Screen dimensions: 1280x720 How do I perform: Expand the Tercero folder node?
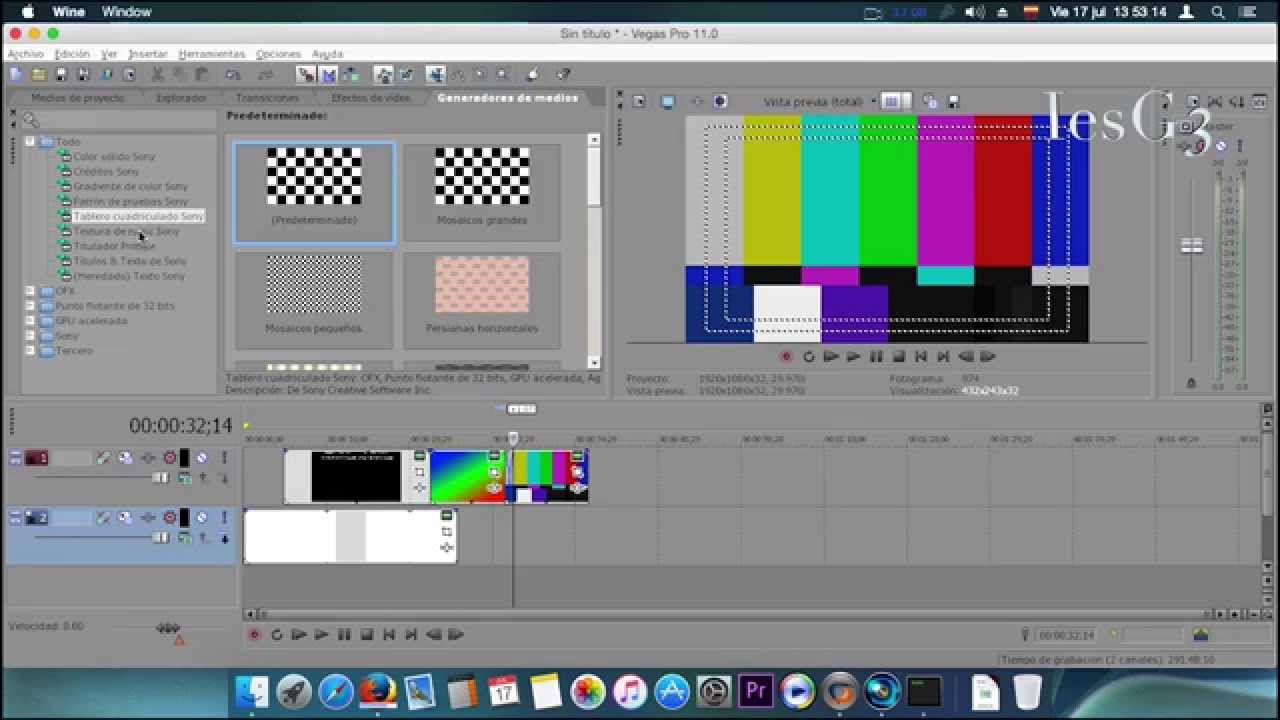click(x=30, y=351)
